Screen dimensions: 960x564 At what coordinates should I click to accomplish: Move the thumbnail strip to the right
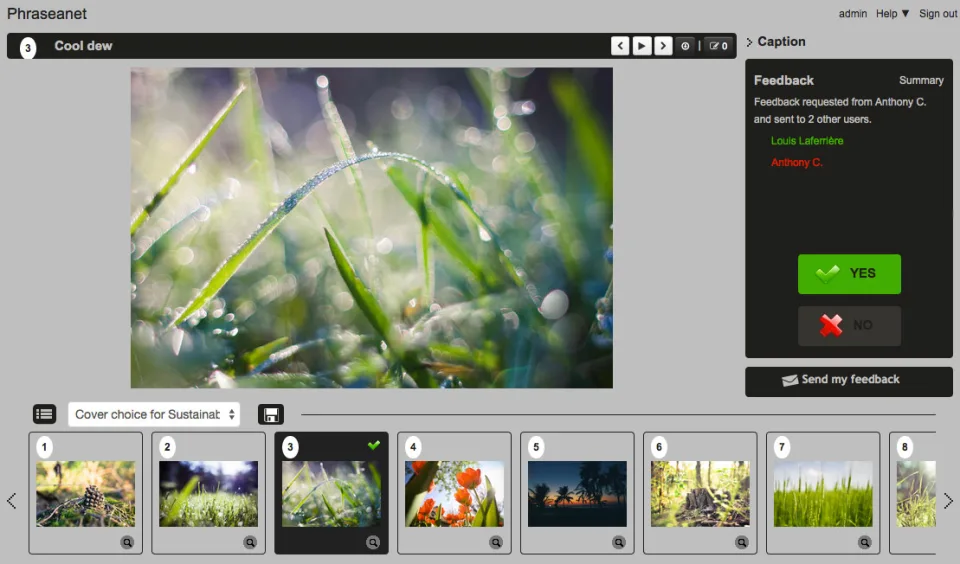coord(948,501)
